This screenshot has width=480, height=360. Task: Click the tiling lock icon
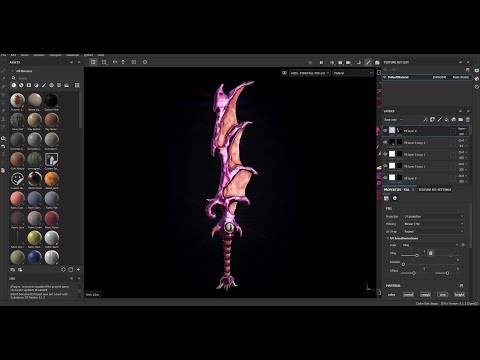click(430, 253)
